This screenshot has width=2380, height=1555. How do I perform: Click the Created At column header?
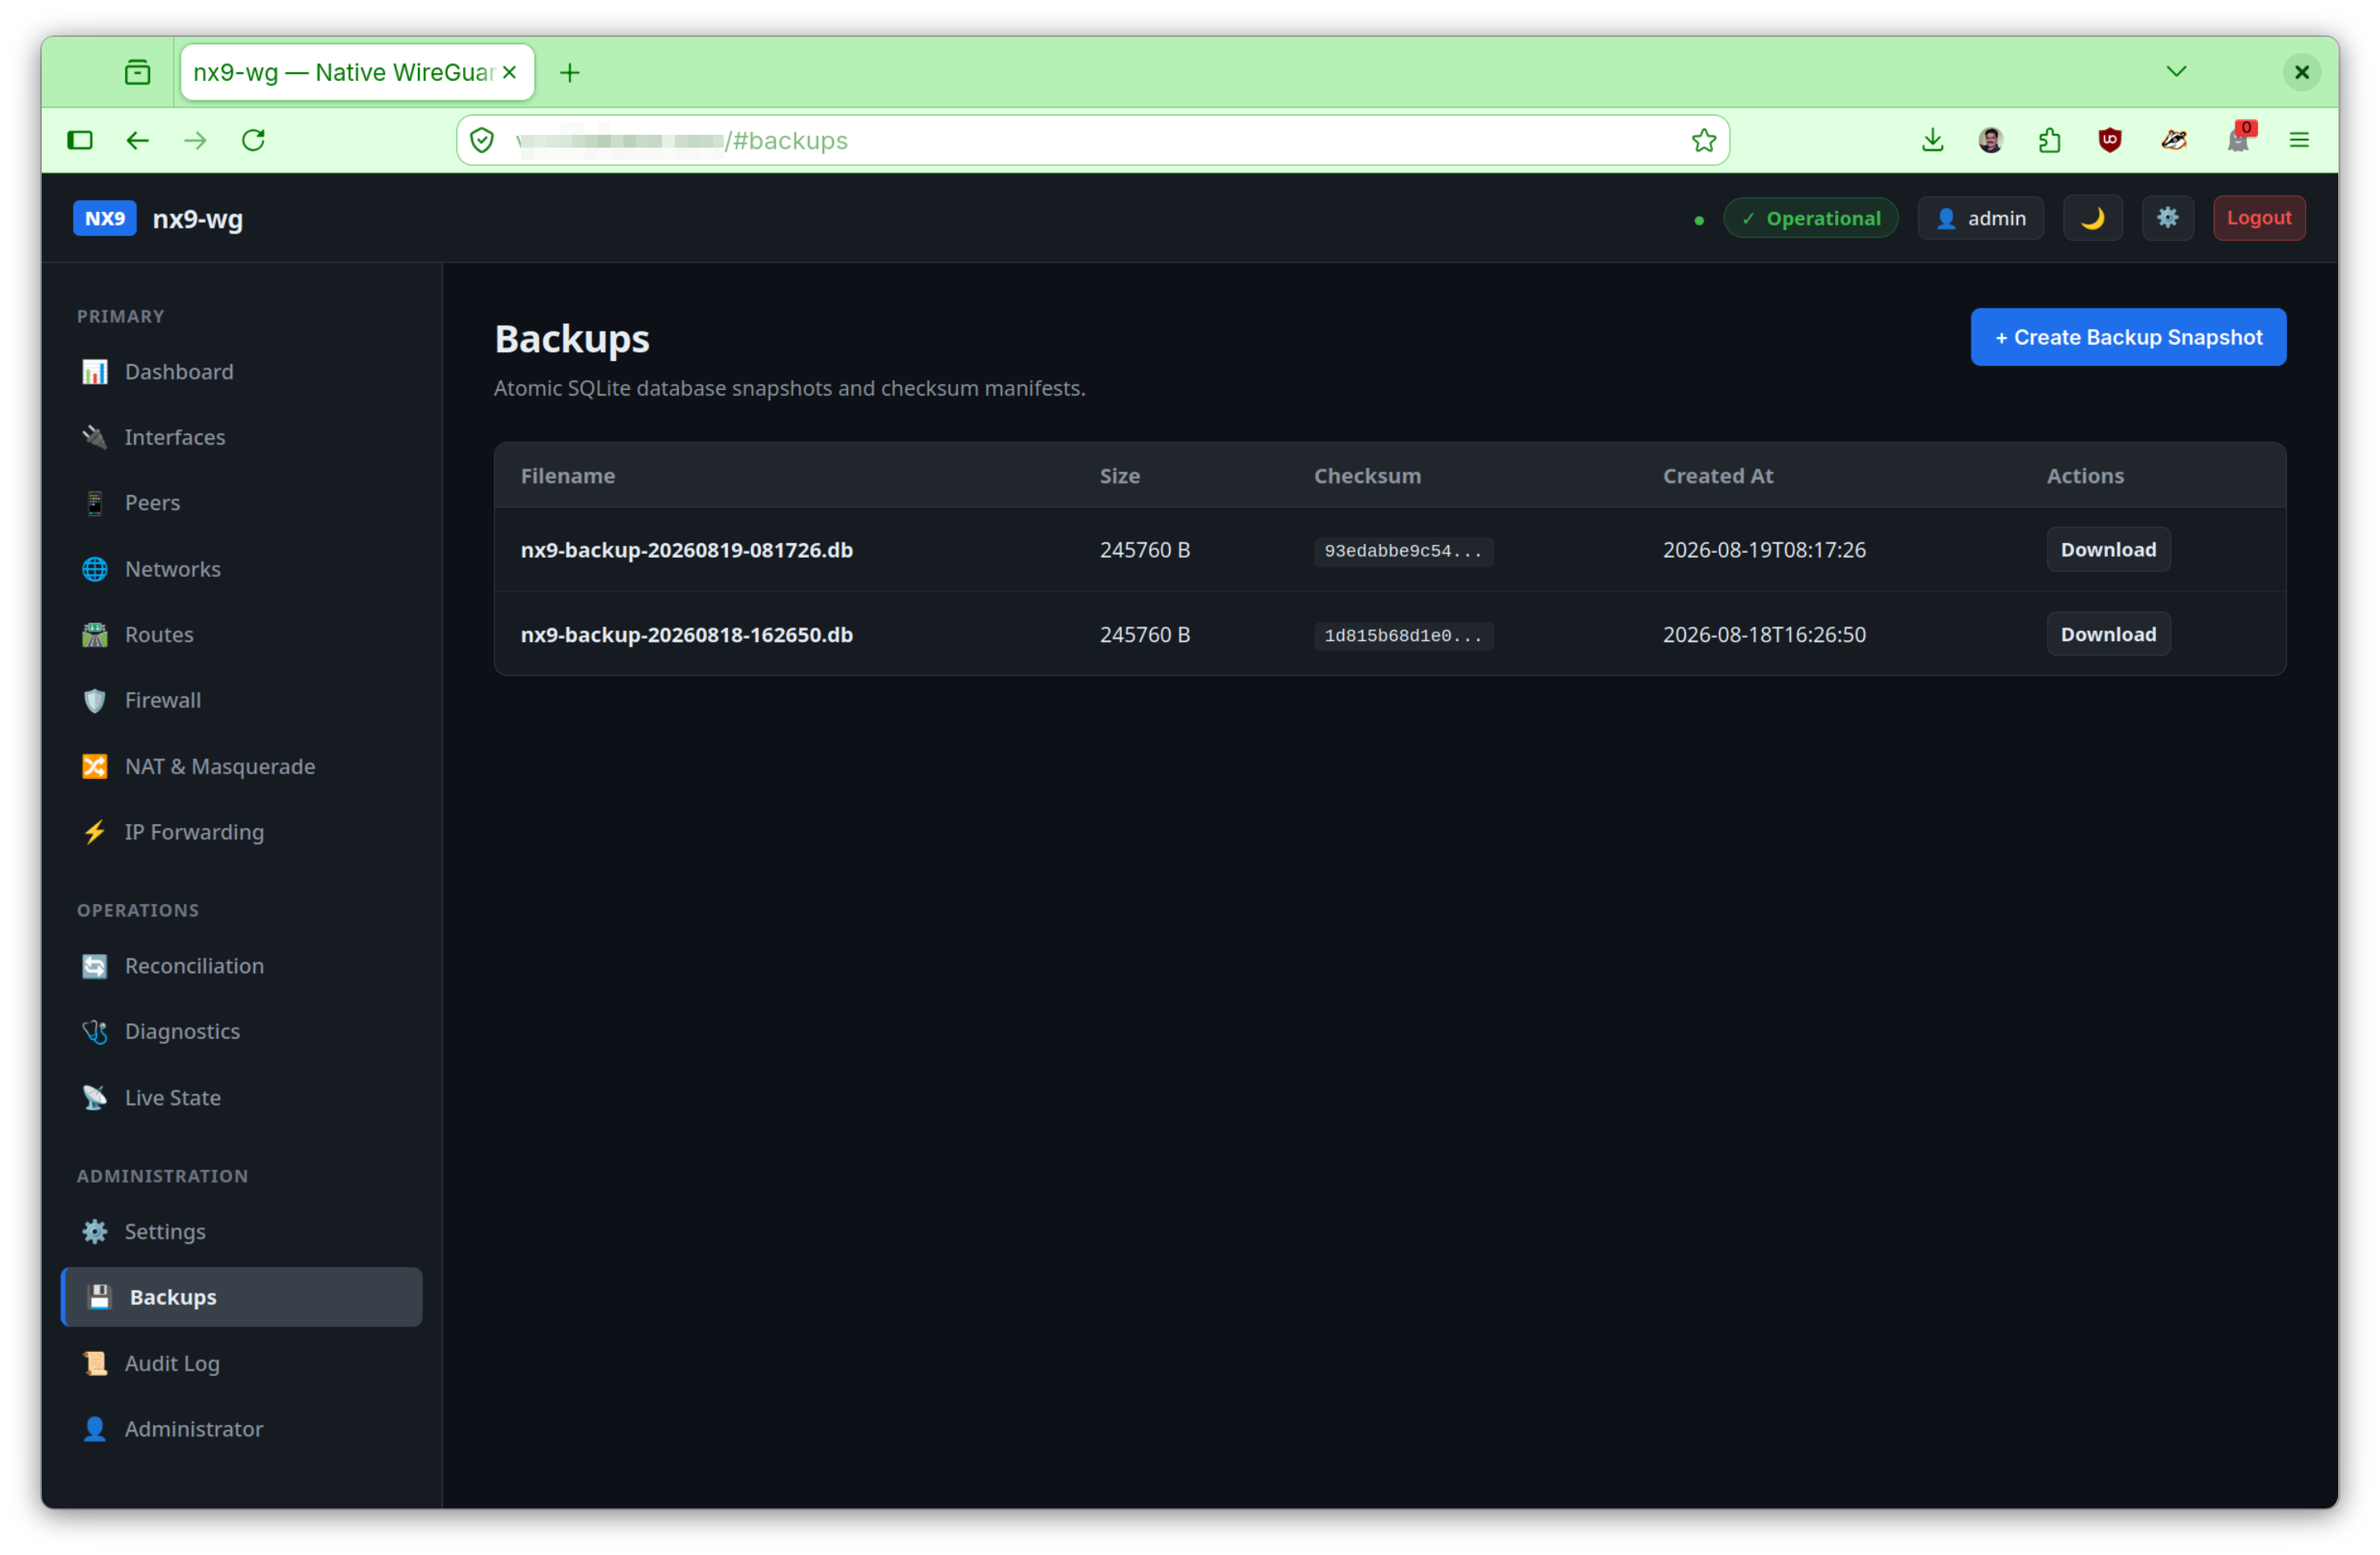click(x=1717, y=476)
